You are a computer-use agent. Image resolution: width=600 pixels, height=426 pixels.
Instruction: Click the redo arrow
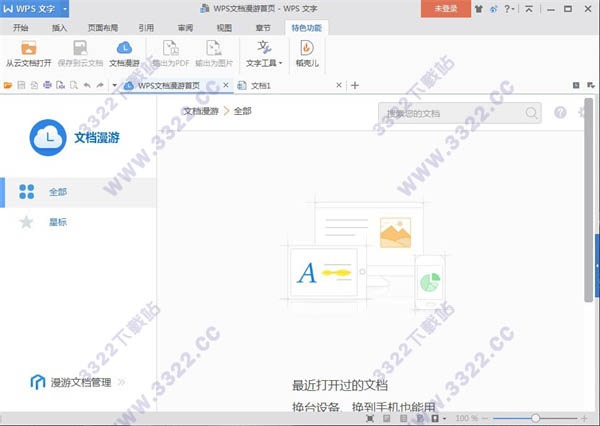[100, 85]
